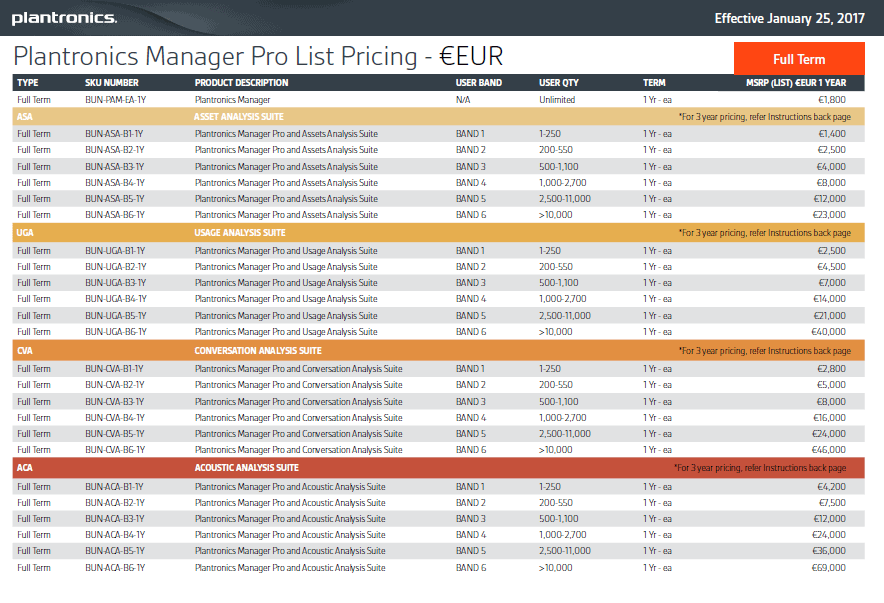
Task: Click the 3 year pricing note in the CVA row
Action: click(764, 351)
